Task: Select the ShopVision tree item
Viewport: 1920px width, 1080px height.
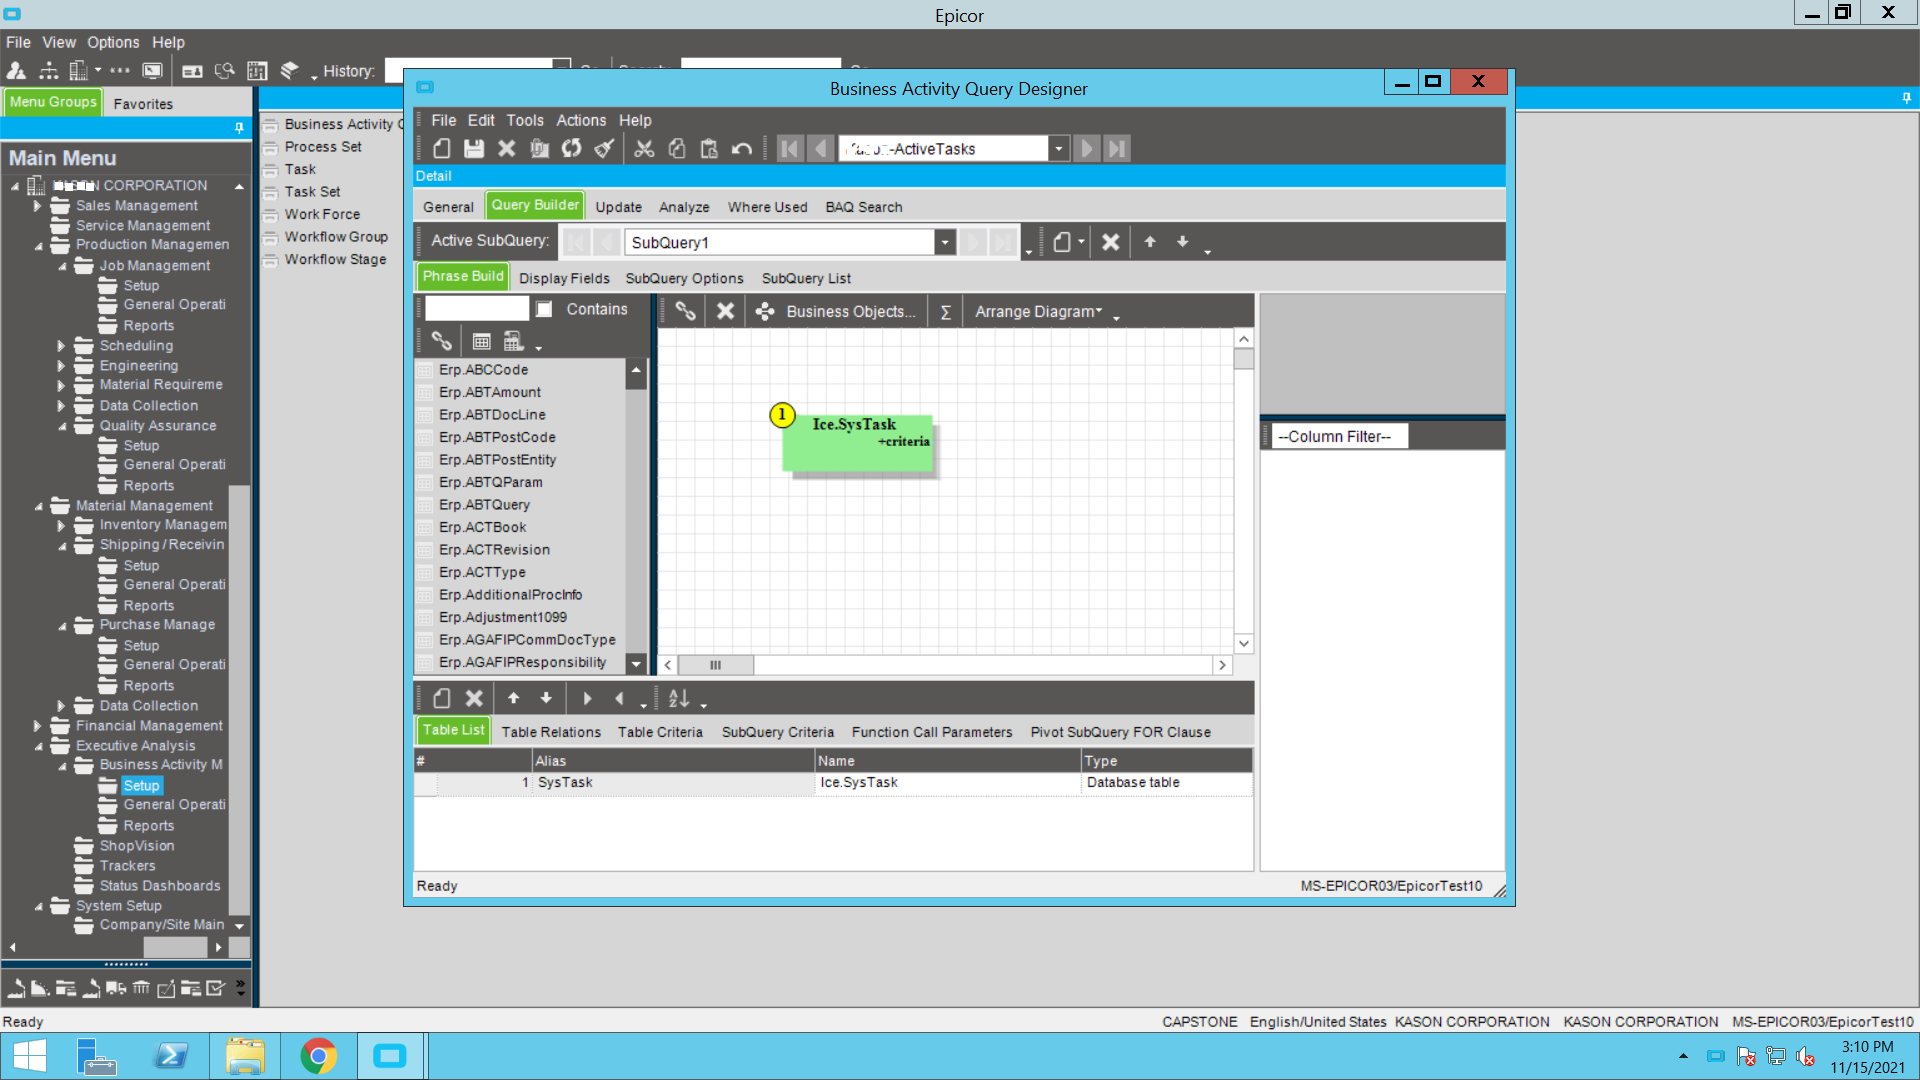Action: 136,846
